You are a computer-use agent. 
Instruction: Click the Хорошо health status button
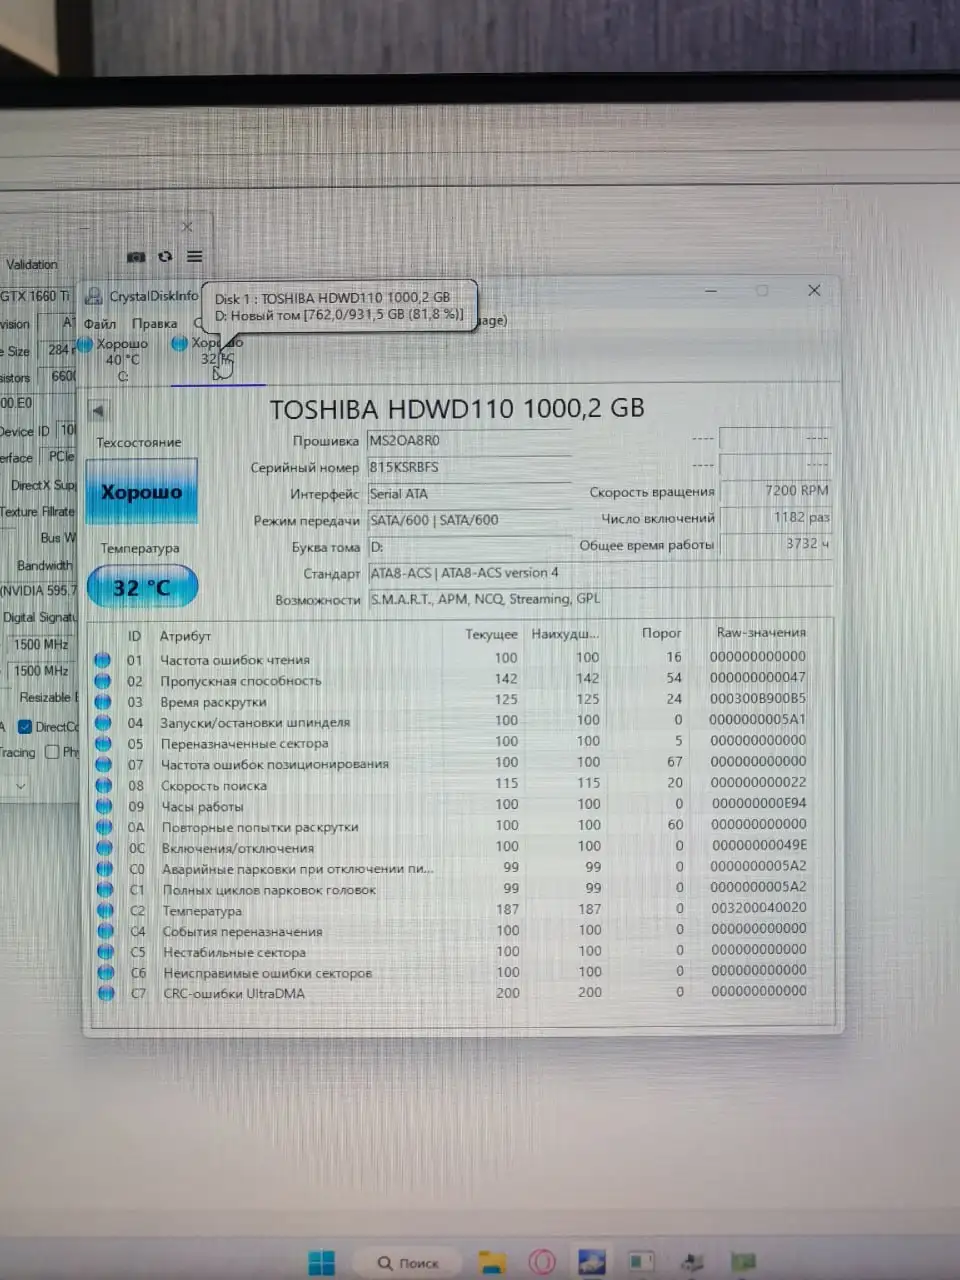click(141, 491)
